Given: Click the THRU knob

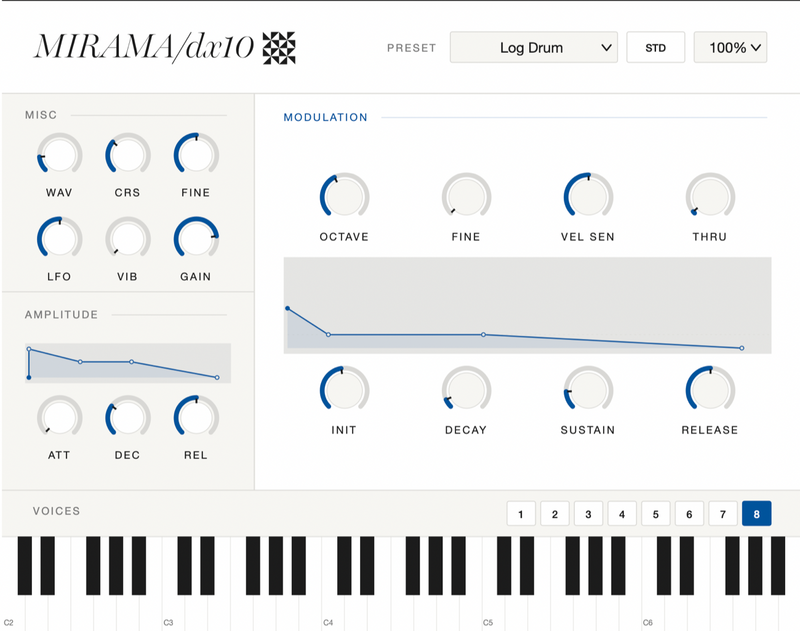Looking at the screenshot, I should pyautogui.click(x=710, y=197).
